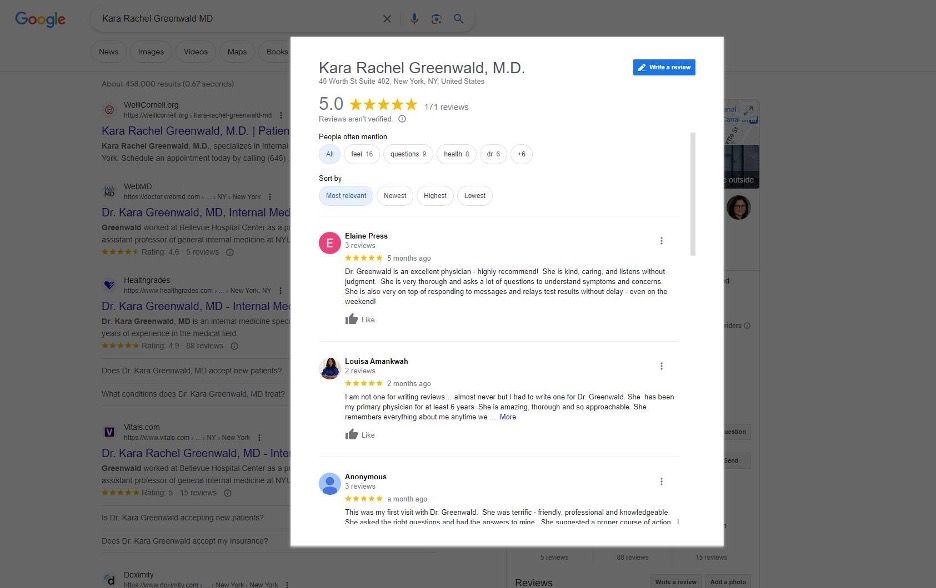
Task: Sort reviews by Lowest
Action: click(x=475, y=196)
